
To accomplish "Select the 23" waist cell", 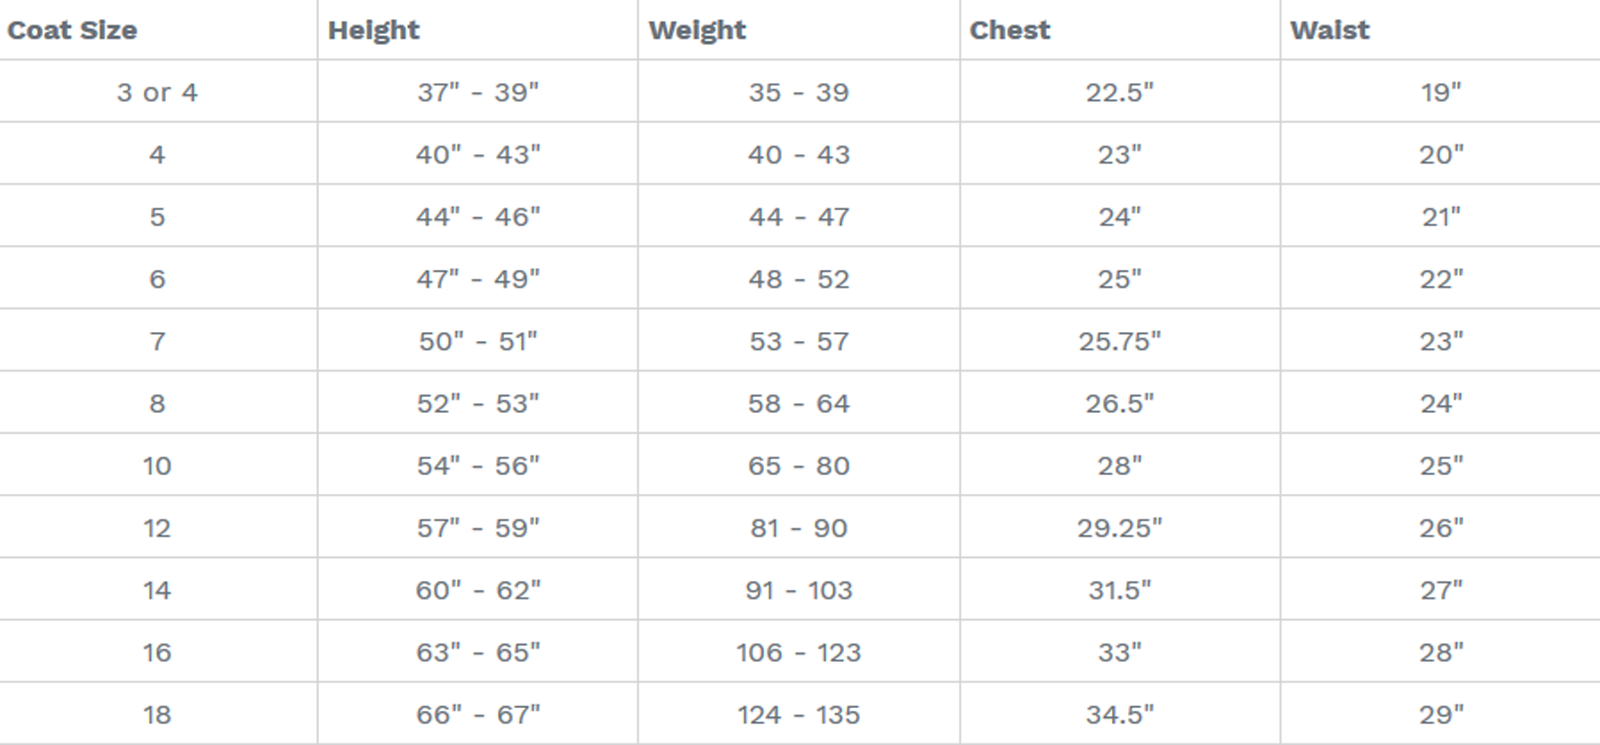I will [1441, 341].
